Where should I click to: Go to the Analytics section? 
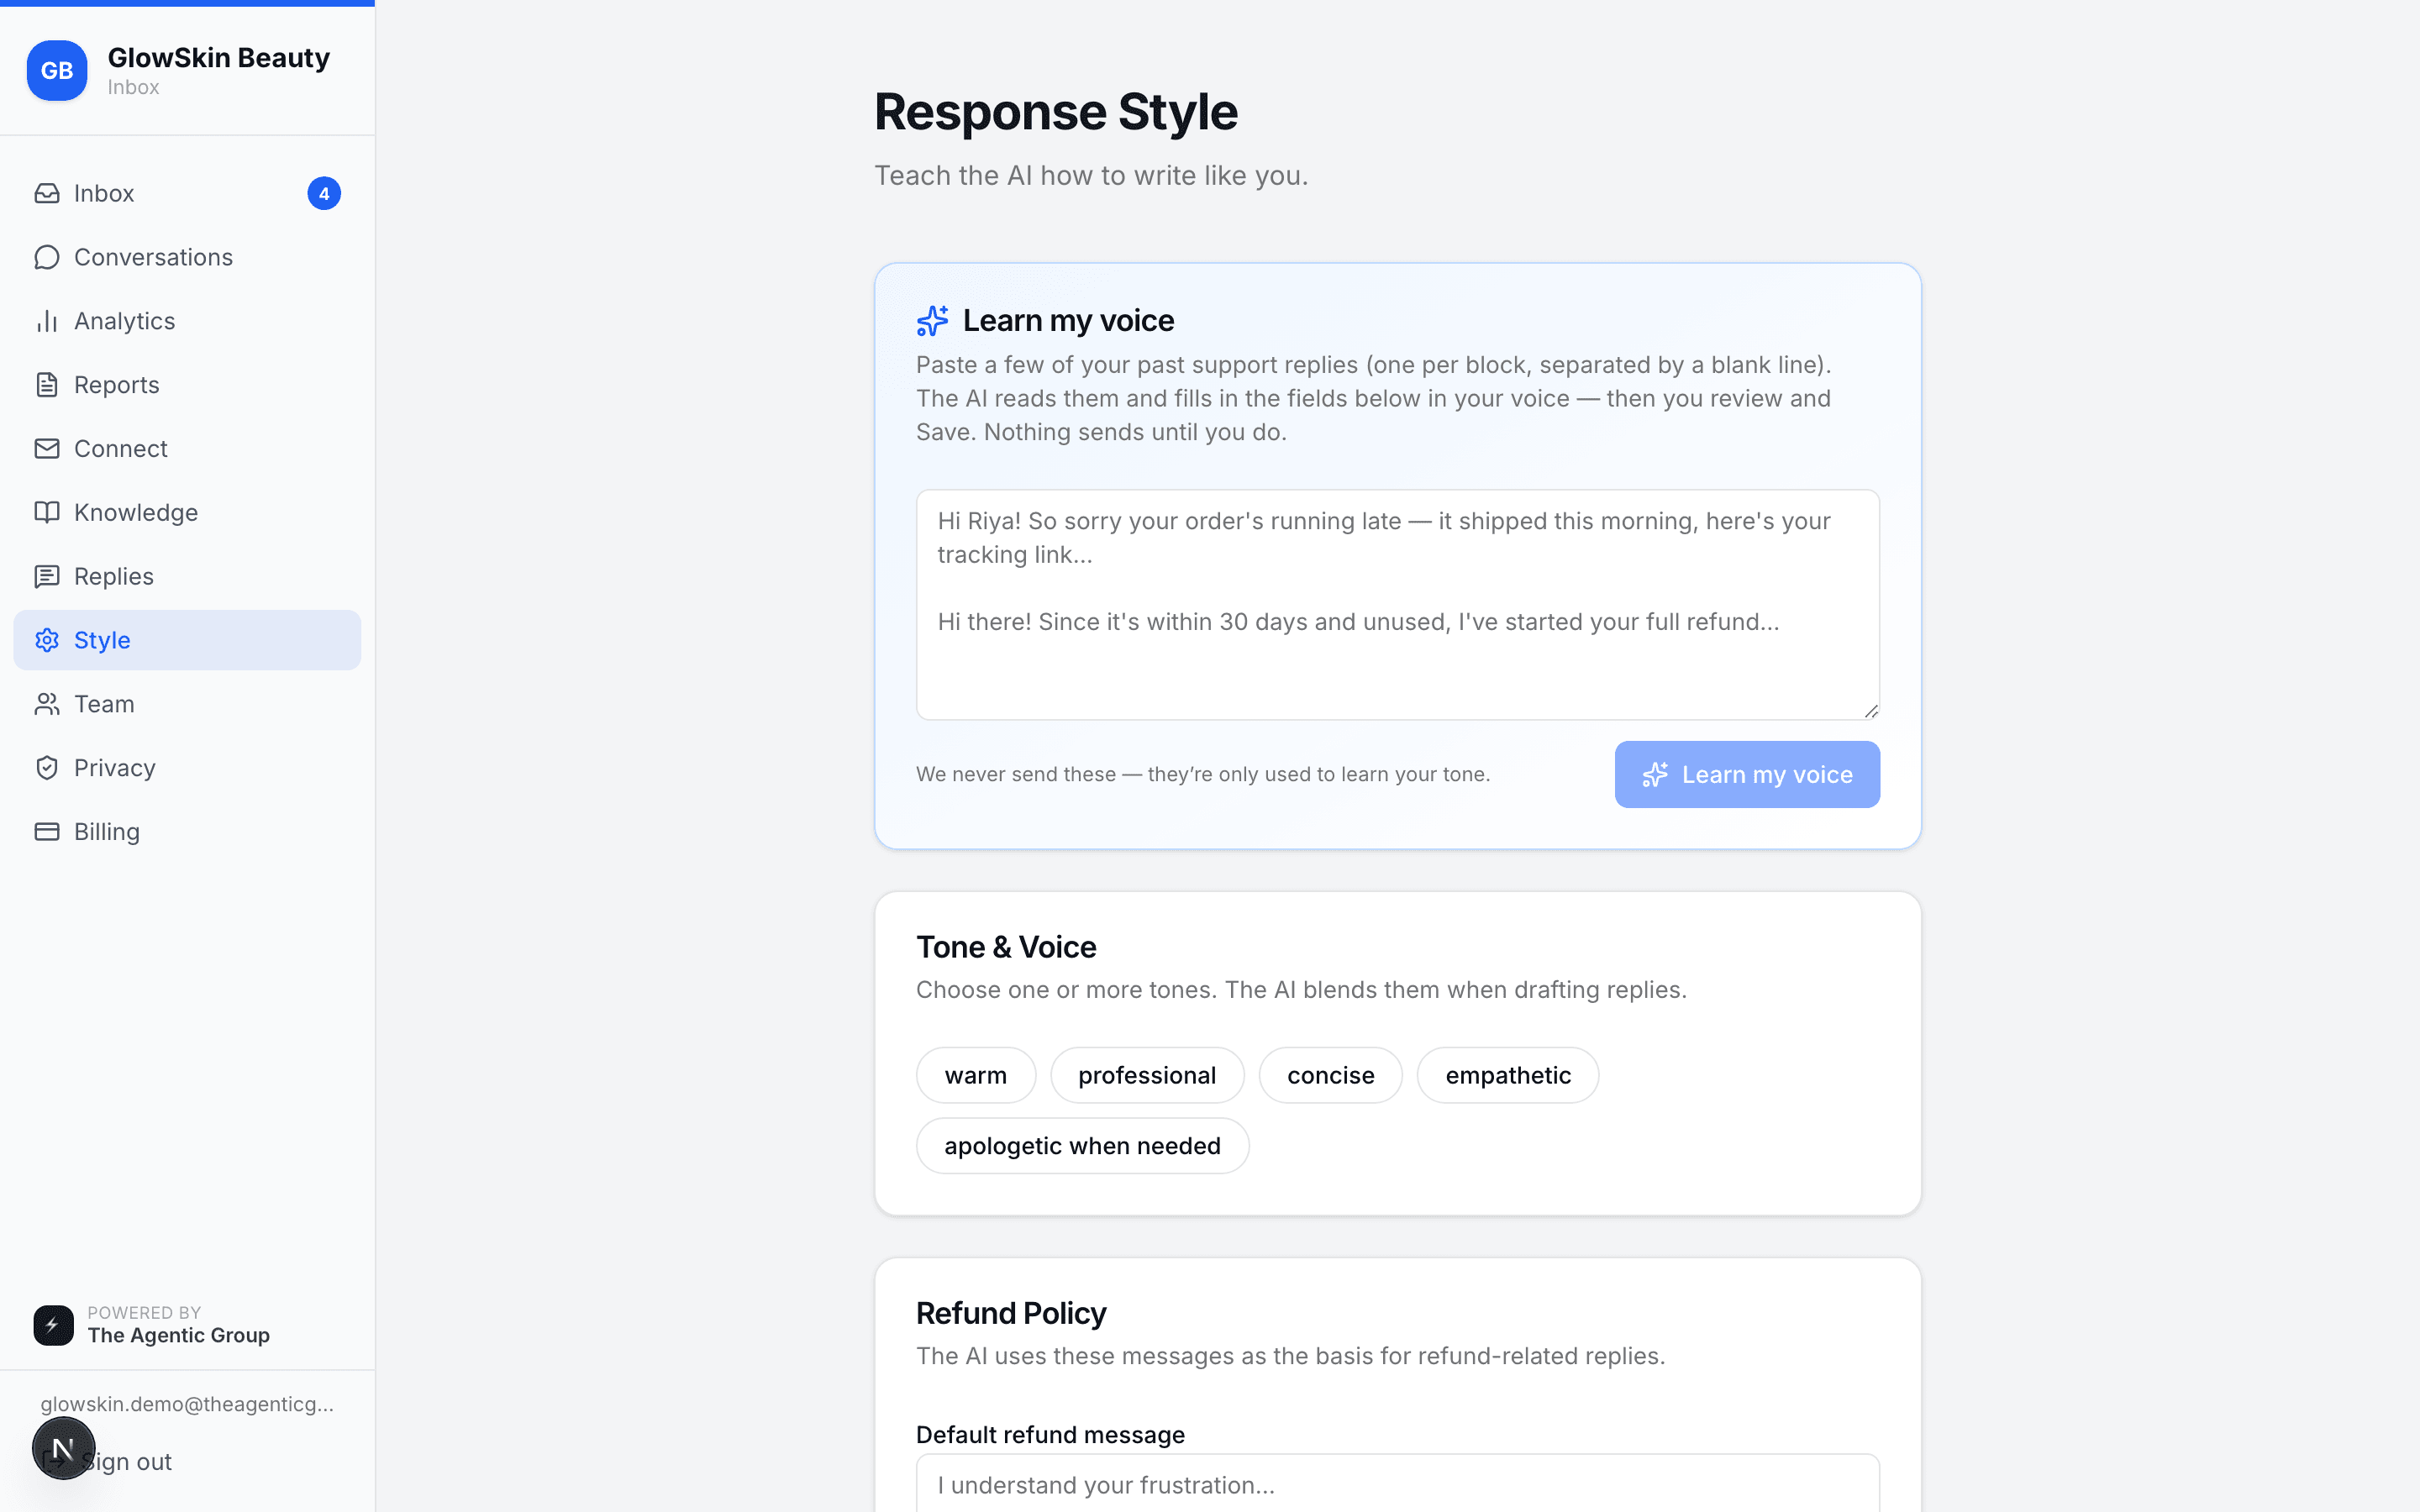[187, 321]
